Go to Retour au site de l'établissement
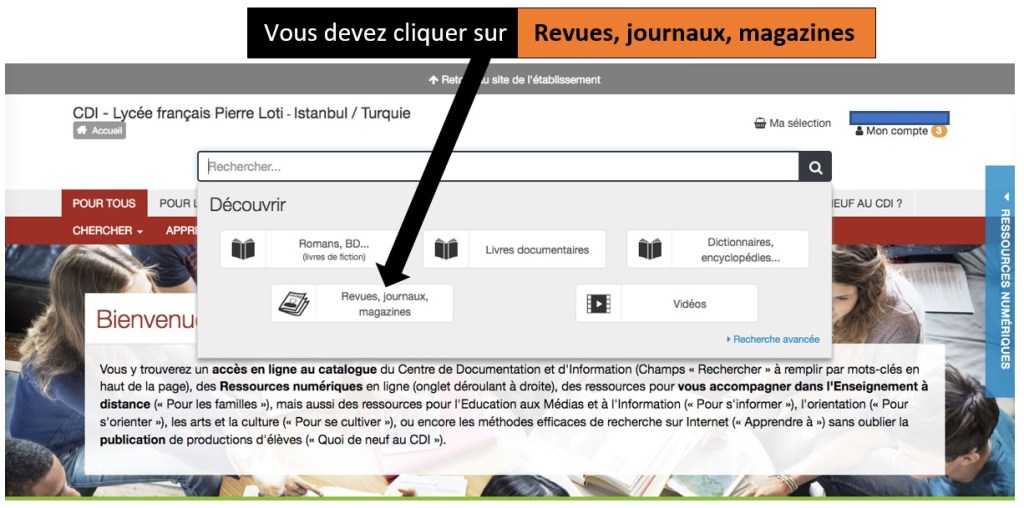1024x508 pixels. 514,79
